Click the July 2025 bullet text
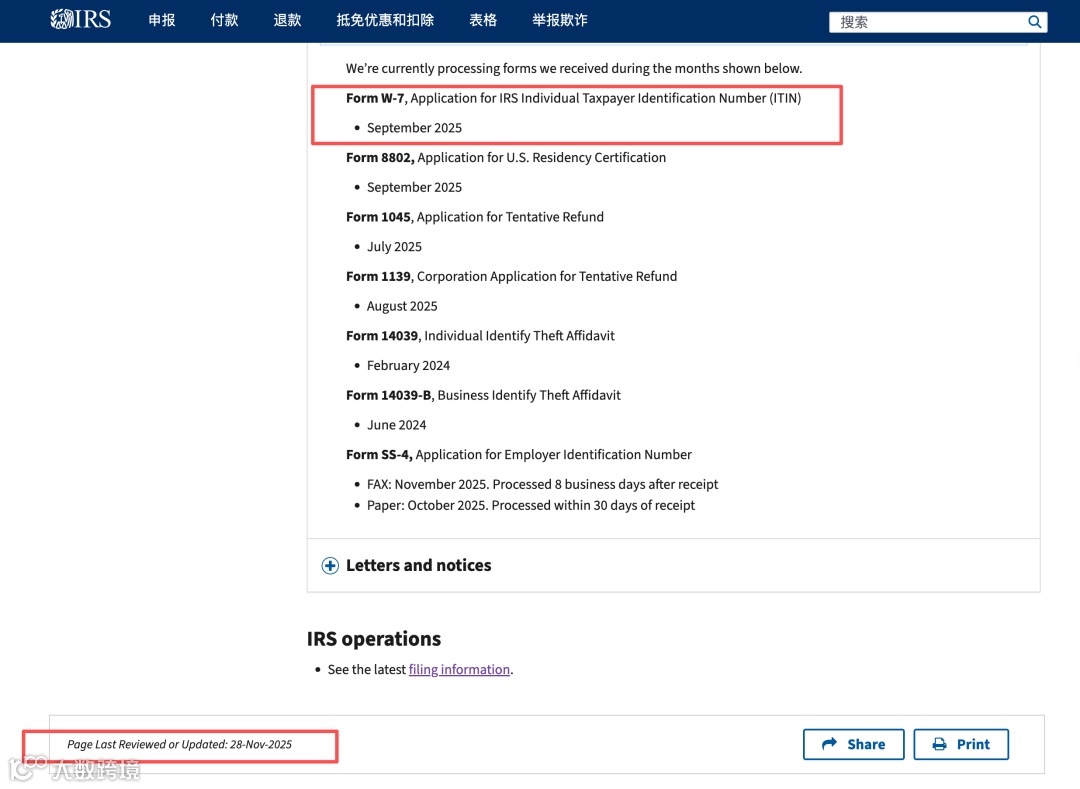1080x789 pixels. 394,246
